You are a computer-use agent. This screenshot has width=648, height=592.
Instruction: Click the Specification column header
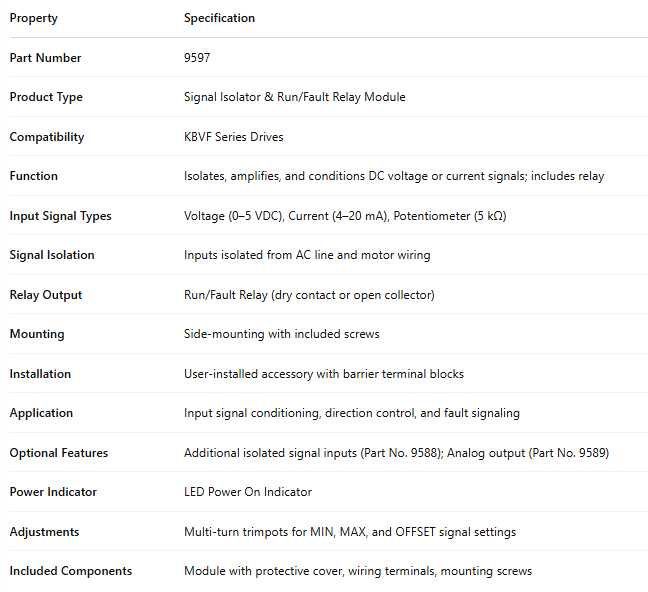219,18
